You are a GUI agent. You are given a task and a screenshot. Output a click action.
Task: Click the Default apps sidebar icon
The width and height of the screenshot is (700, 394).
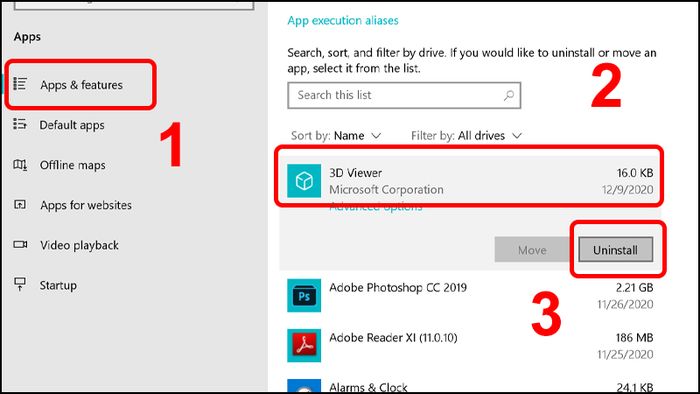[20, 124]
